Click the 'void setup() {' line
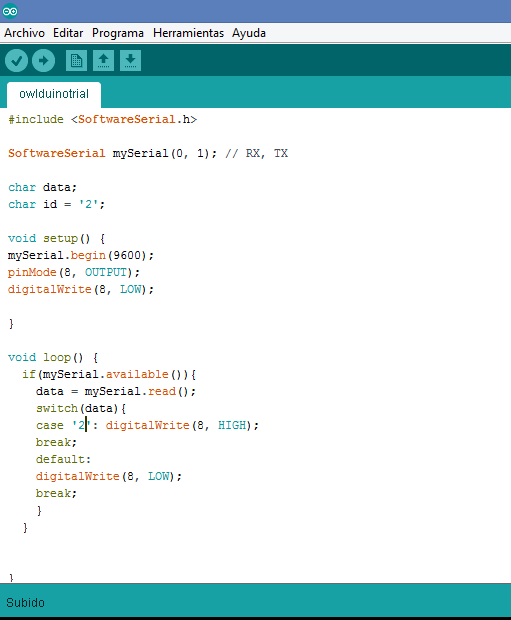This screenshot has height=620, width=511. click(57, 238)
